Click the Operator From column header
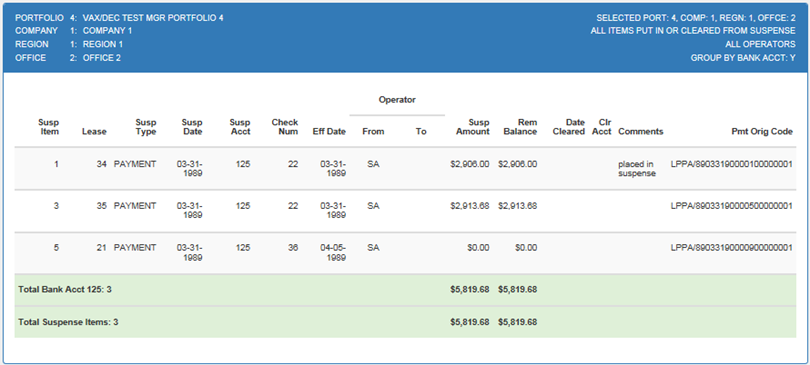Viewport: 810px width, 365px height. point(373,132)
